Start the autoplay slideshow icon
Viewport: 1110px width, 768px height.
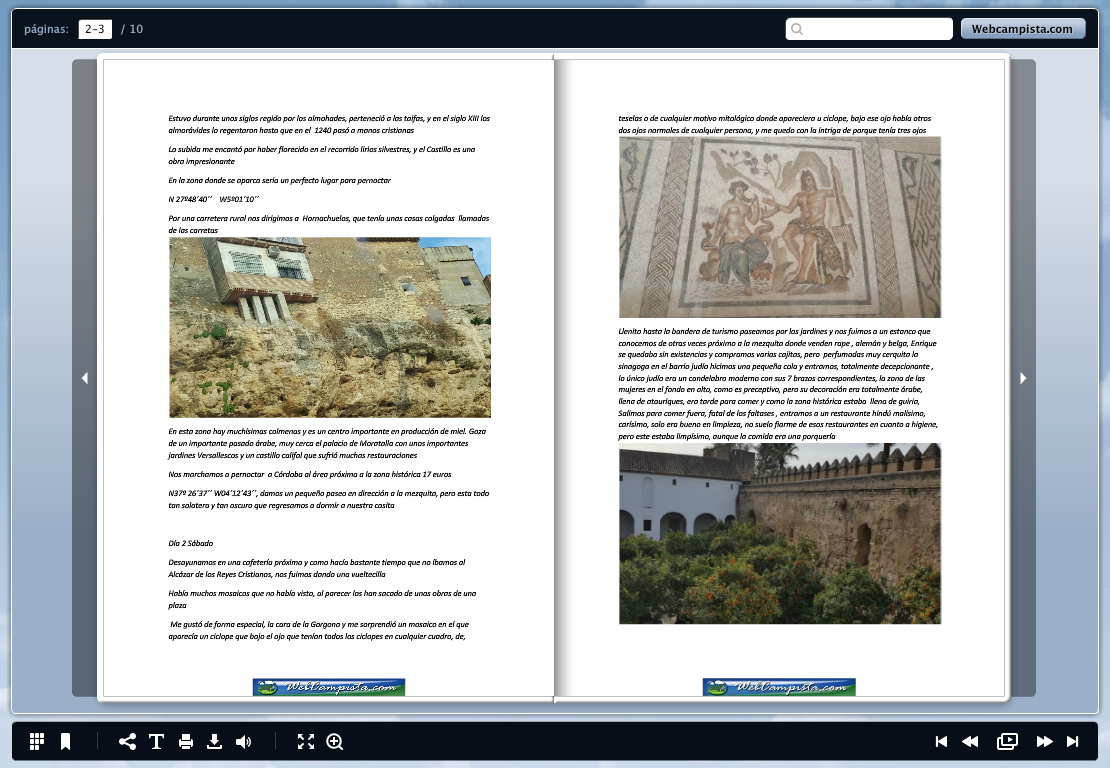[1007, 741]
